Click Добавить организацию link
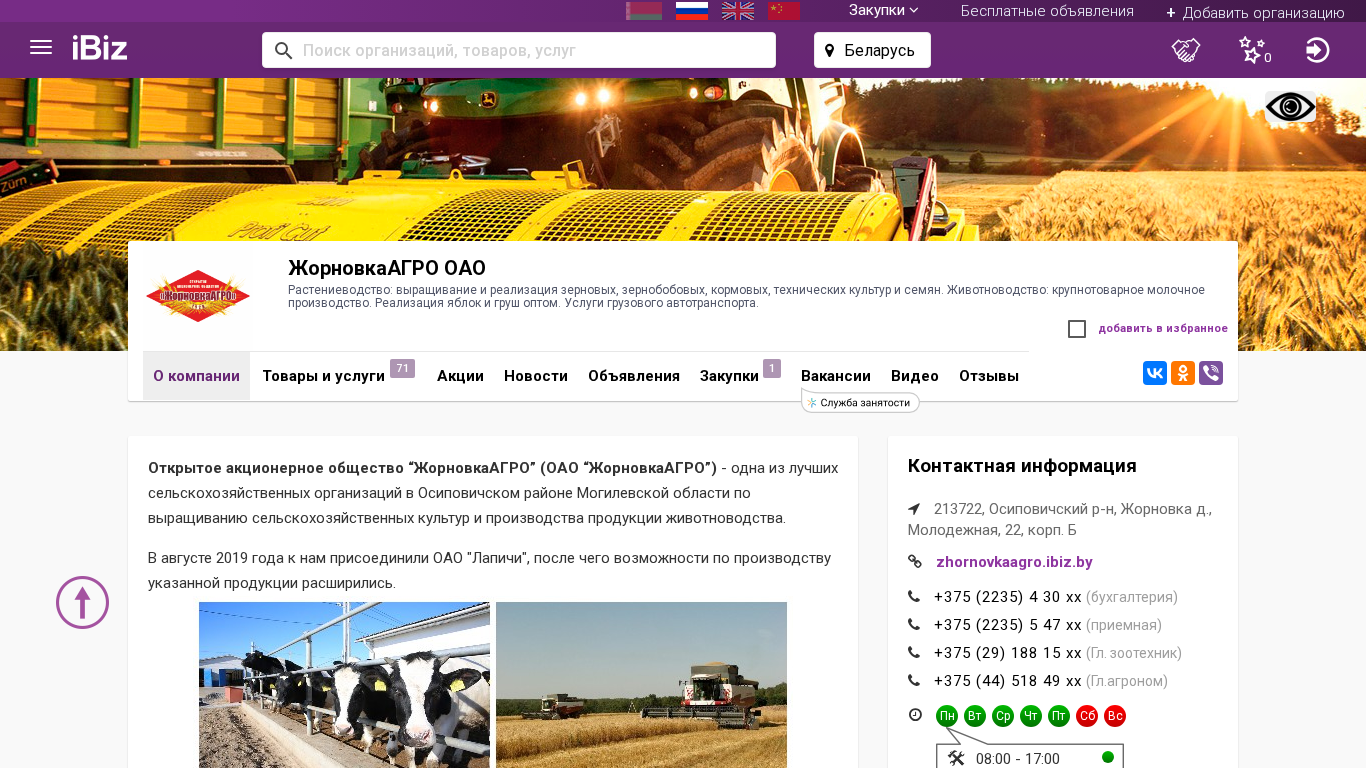 tap(1255, 12)
